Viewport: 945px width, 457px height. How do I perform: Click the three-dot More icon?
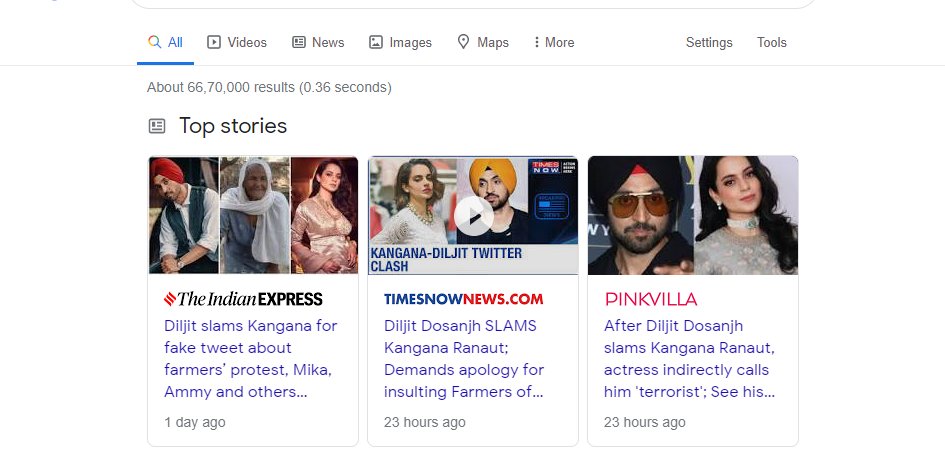point(536,42)
